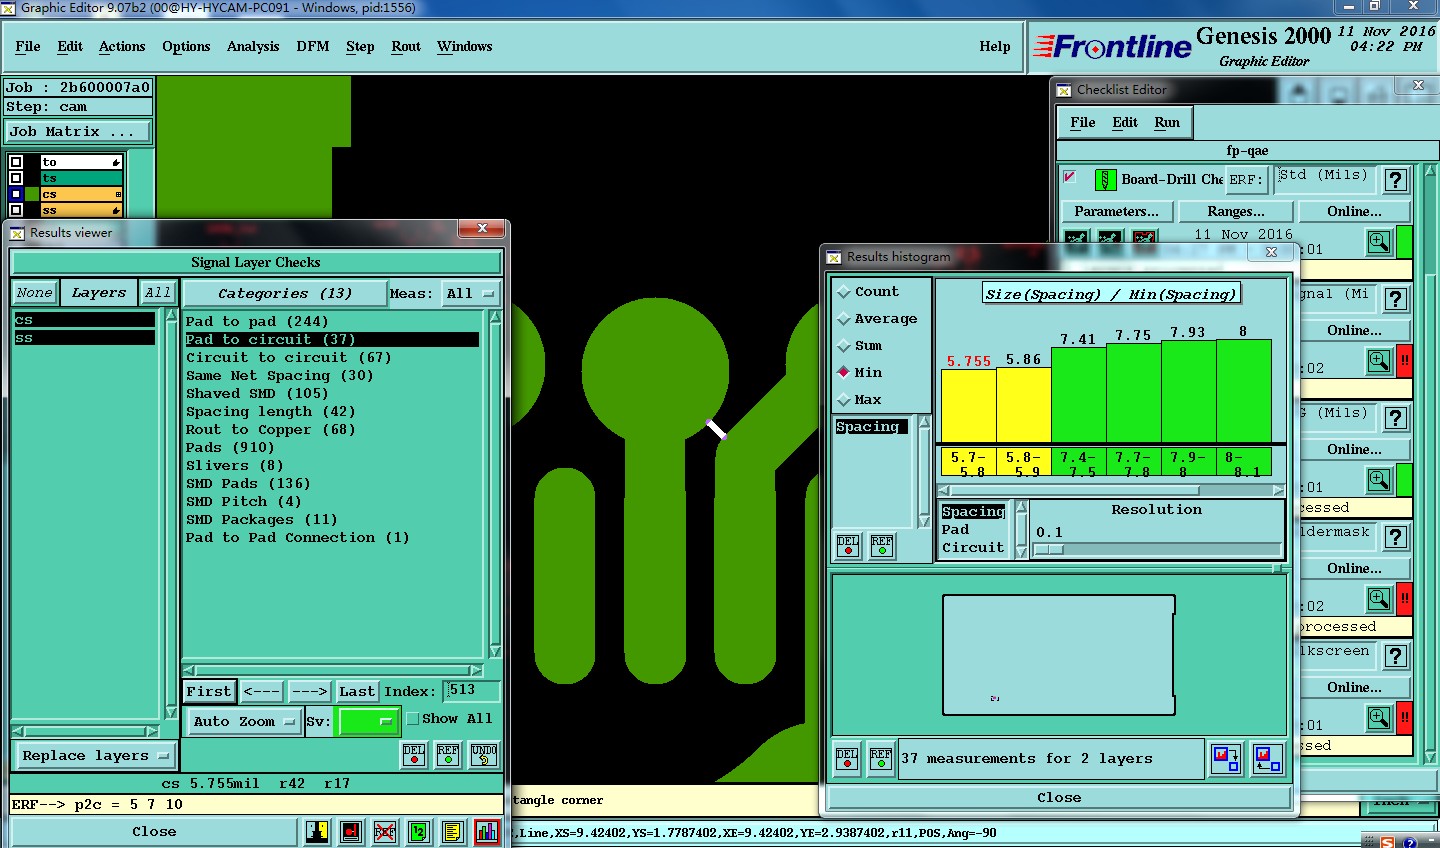Expand the Replace layers dropdown
This screenshot has width=1440, height=848.
pyautogui.click(x=94, y=756)
